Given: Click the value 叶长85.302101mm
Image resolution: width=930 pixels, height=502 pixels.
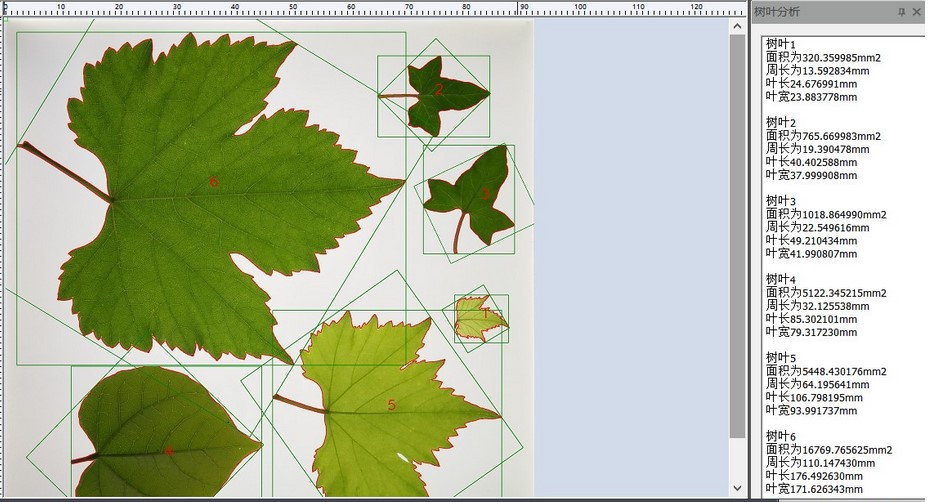Looking at the screenshot, I should pyautogui.click(x=811, y=318).
